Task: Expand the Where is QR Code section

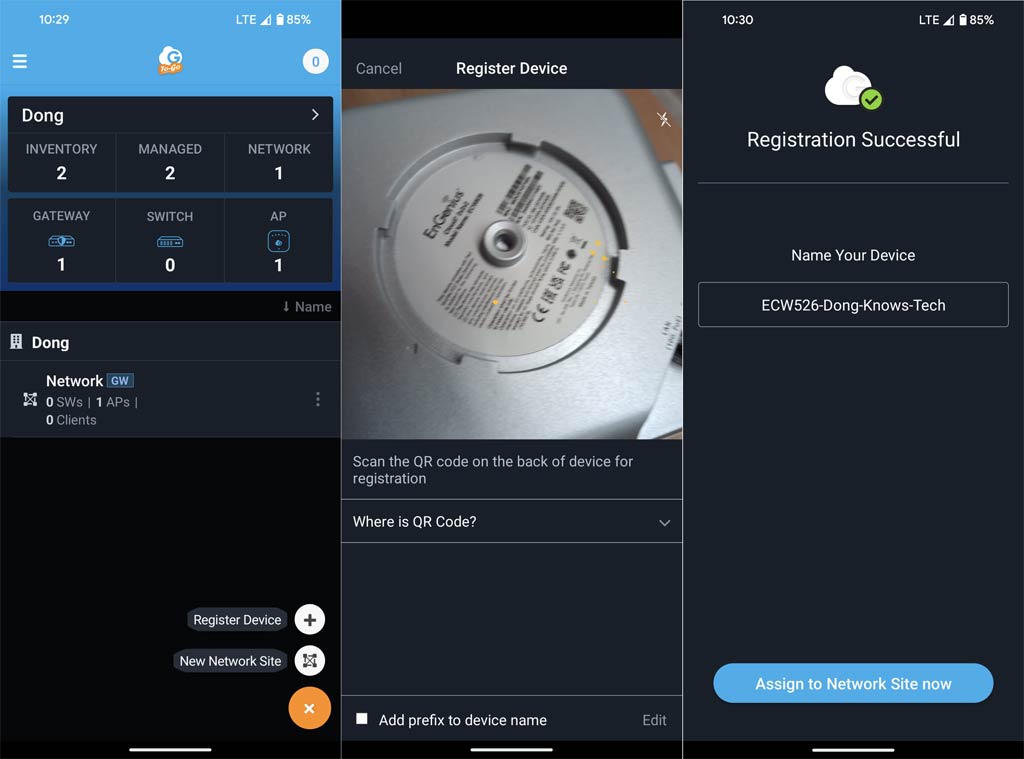Action: pos(512,522)
